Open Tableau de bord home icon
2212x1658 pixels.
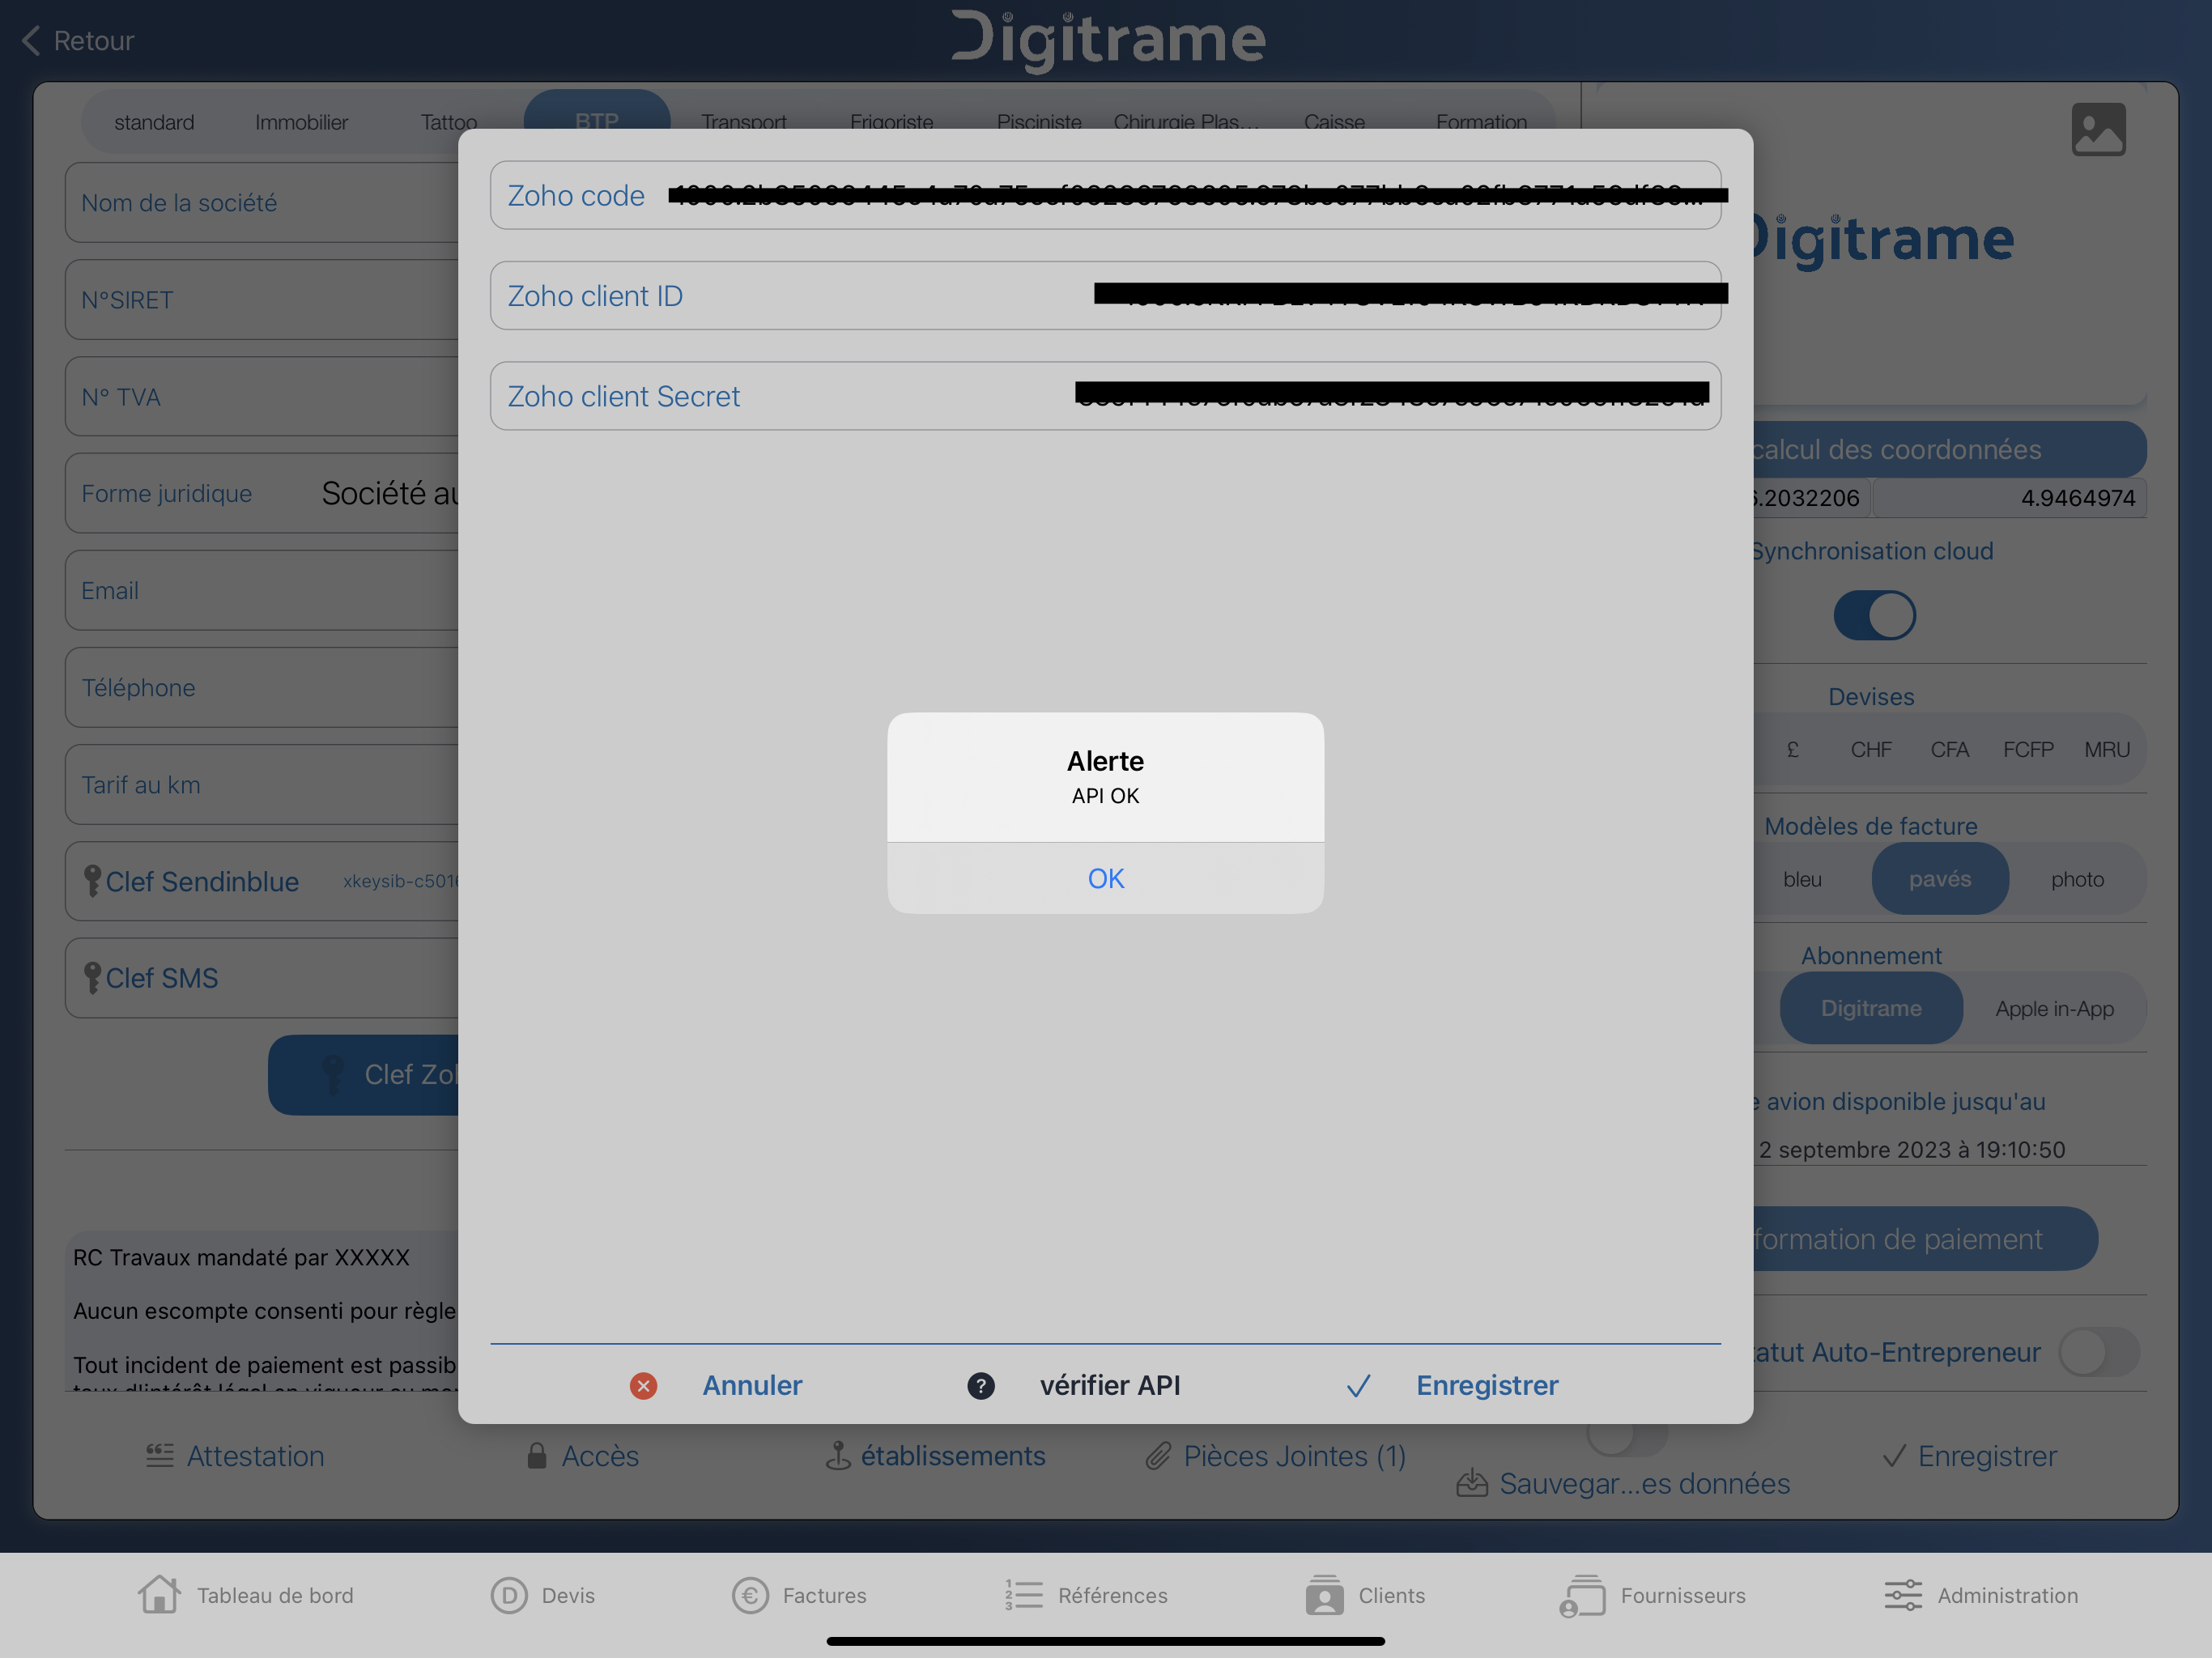(x=159, y=1594)
